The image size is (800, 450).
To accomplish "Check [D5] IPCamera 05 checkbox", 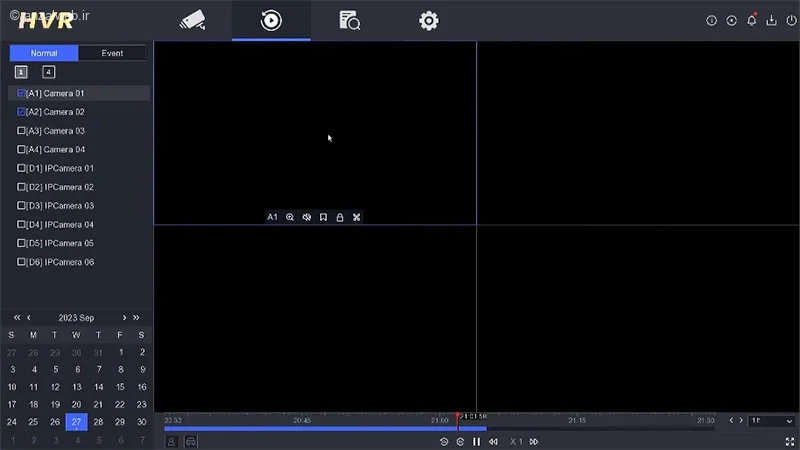I will click(x=21, y=243).
